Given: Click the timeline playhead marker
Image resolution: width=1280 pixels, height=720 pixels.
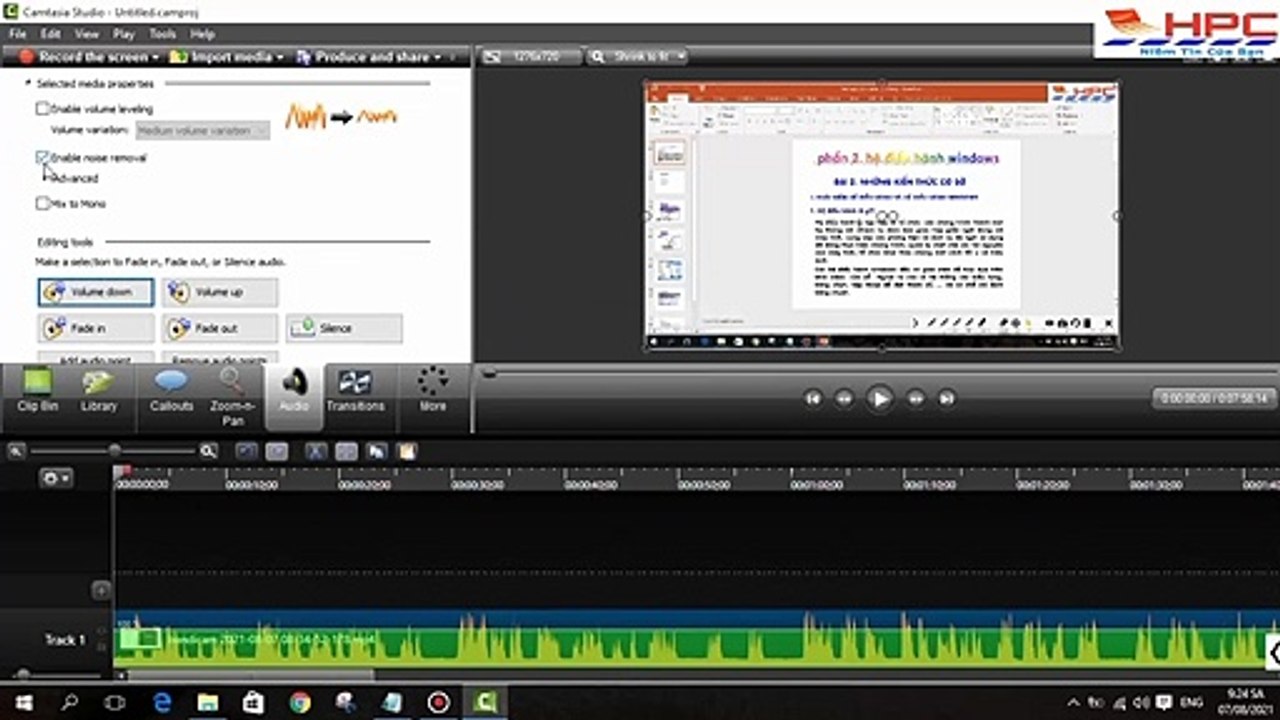Looking at the screenshot, I should point(121,471).
